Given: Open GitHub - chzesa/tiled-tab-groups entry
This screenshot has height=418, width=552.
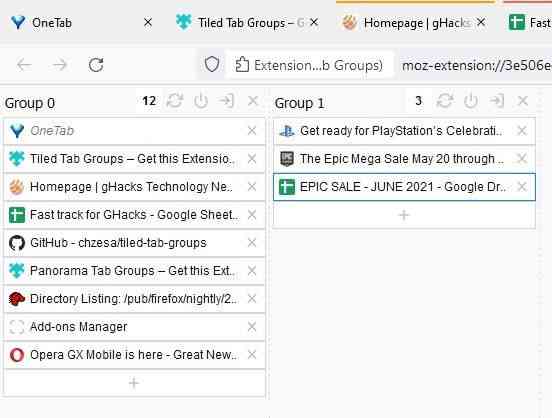Looking at the screenshot, I should (134, 243).
